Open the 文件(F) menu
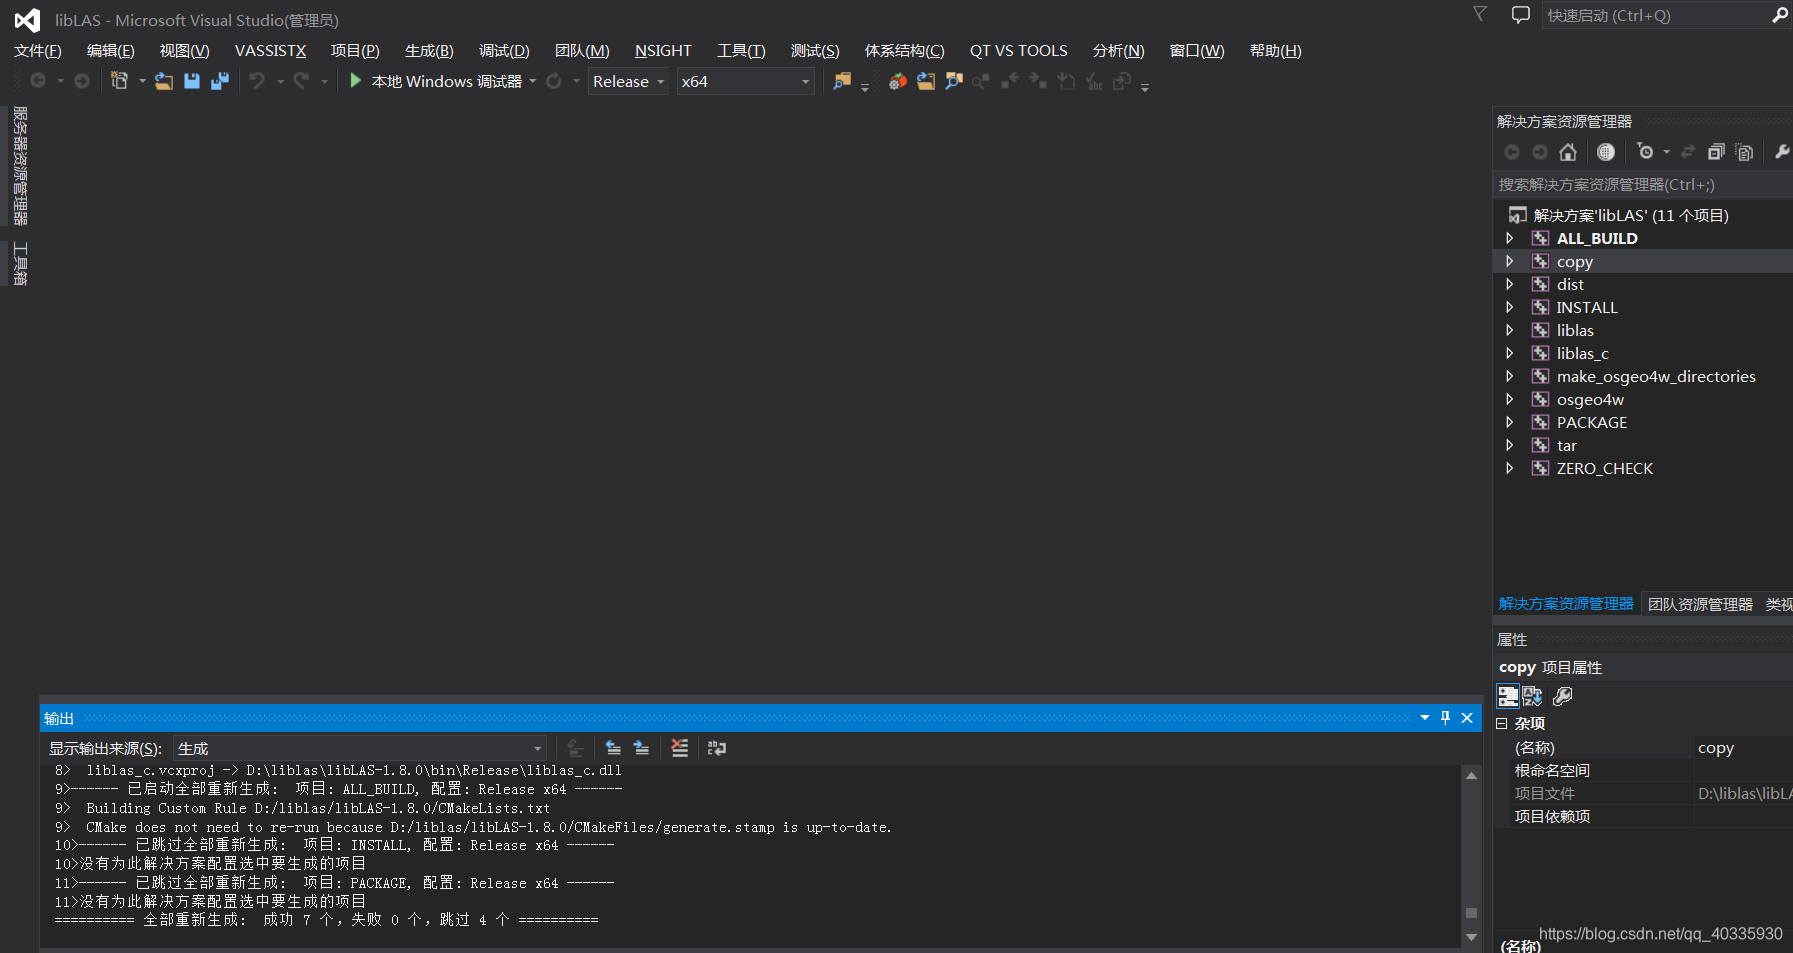The width and height of the screenshot is (1793, 953). tap(38, 51)
